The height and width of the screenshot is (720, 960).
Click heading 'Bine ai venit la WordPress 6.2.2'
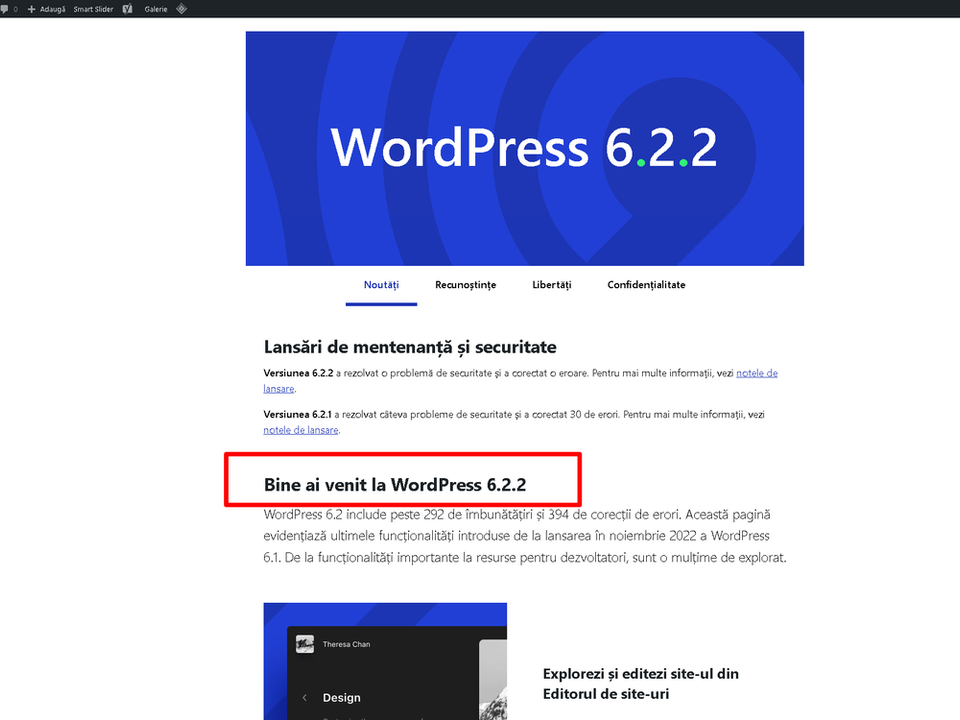(x=395, y=485)
